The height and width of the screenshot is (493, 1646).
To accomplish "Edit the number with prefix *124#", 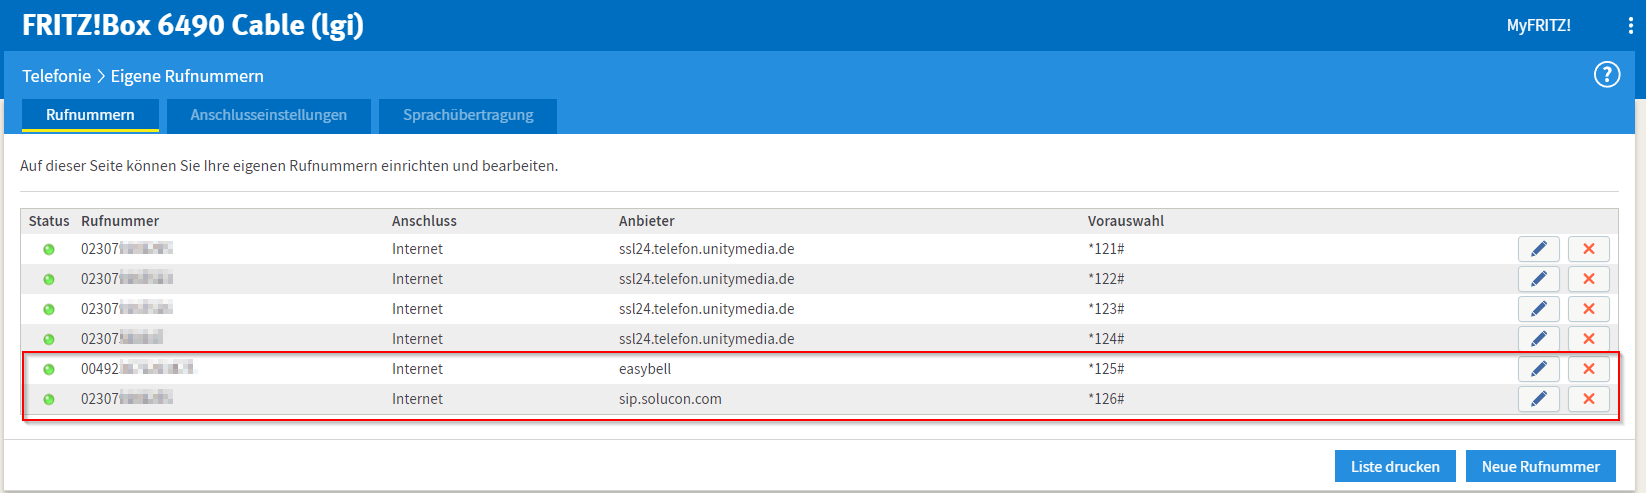I will 1538,339.
